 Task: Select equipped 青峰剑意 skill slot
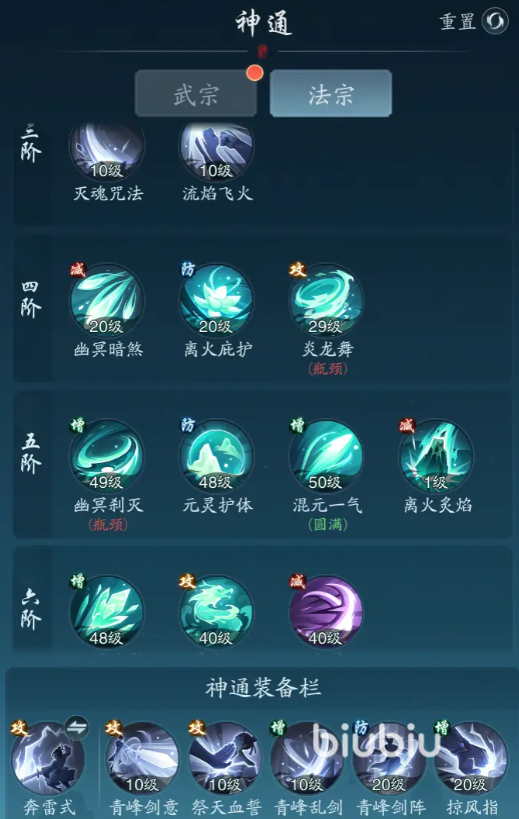pyautogui.click(x=142, y=758)
